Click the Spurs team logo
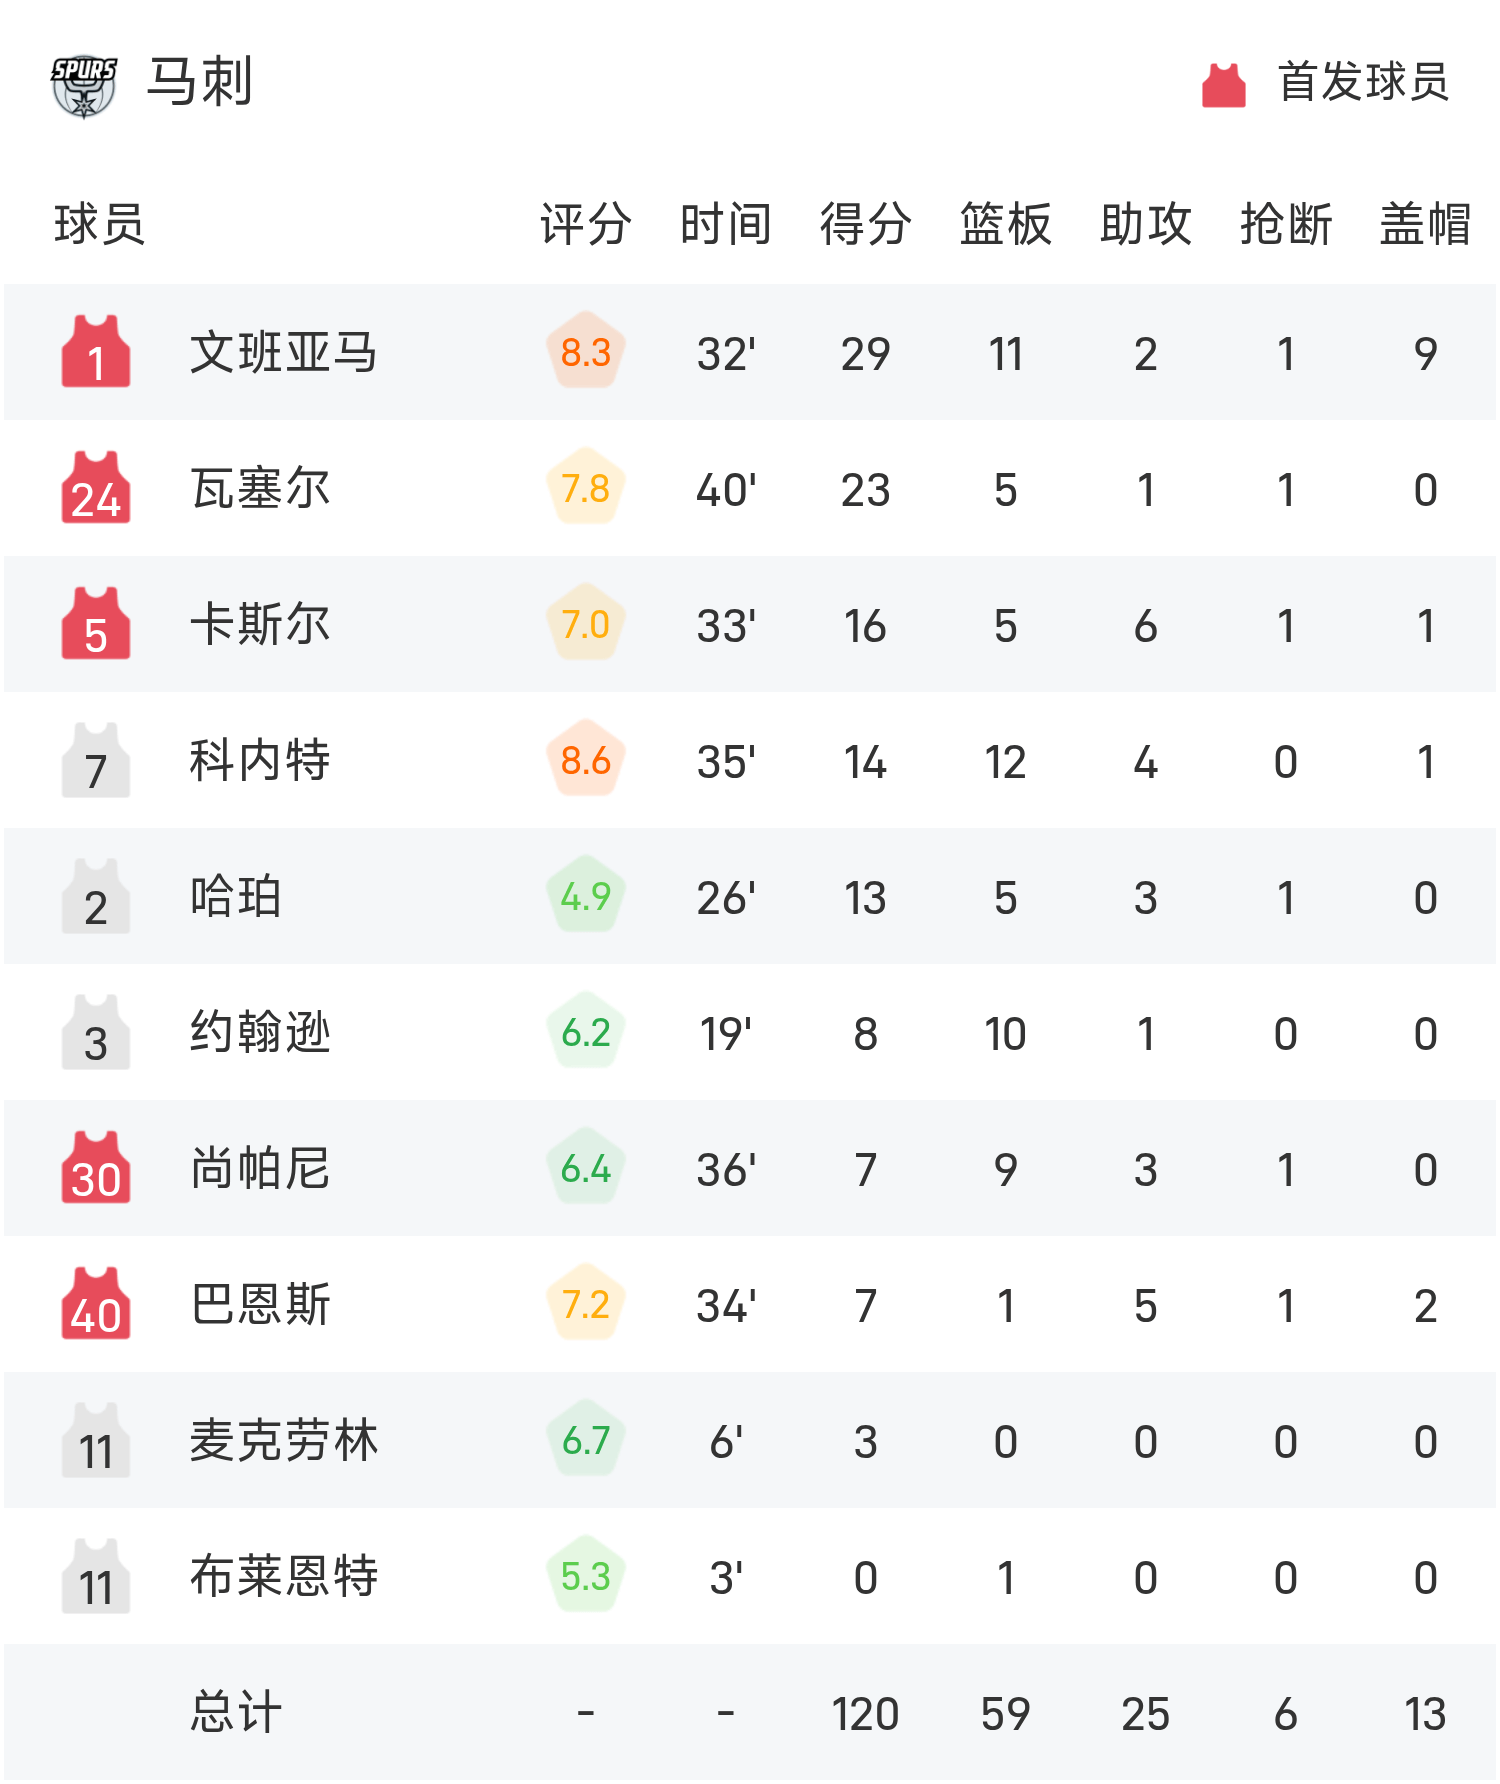The image size is (1500, 1784). pyautogui.click(x=84, y=85)
